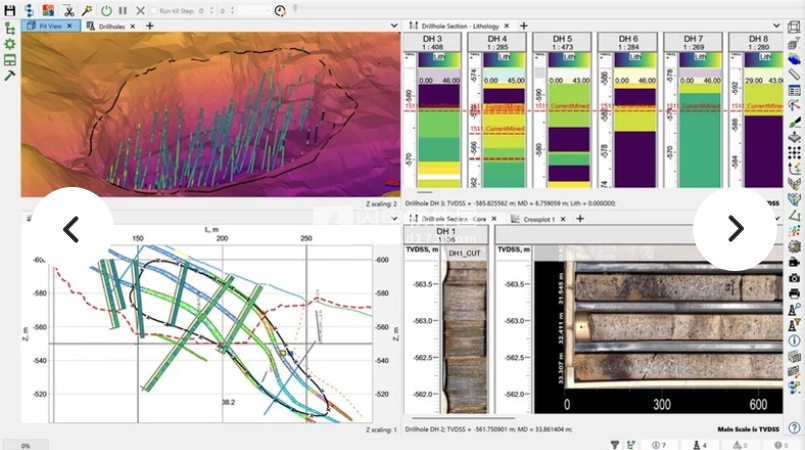Viewport: 805px width, 450px height.
Task: Click the clock with pencil icon
Action: click(280, 10)
